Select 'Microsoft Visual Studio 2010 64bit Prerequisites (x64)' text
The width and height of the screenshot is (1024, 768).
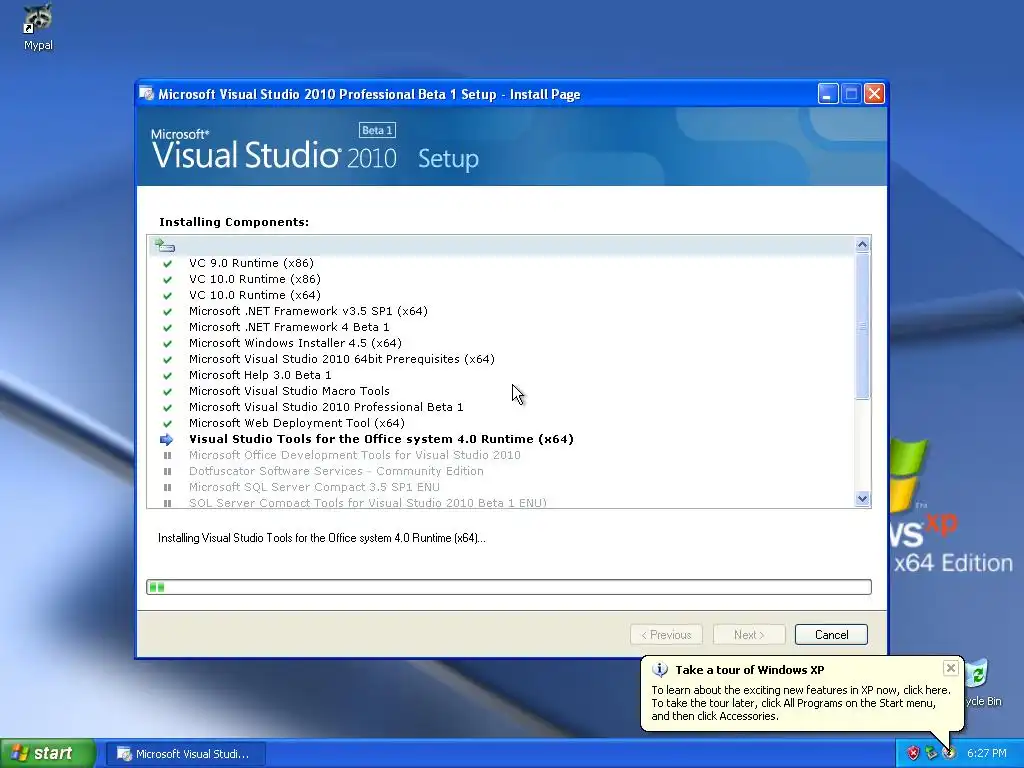pyautogui.click(x=342, y=359)
